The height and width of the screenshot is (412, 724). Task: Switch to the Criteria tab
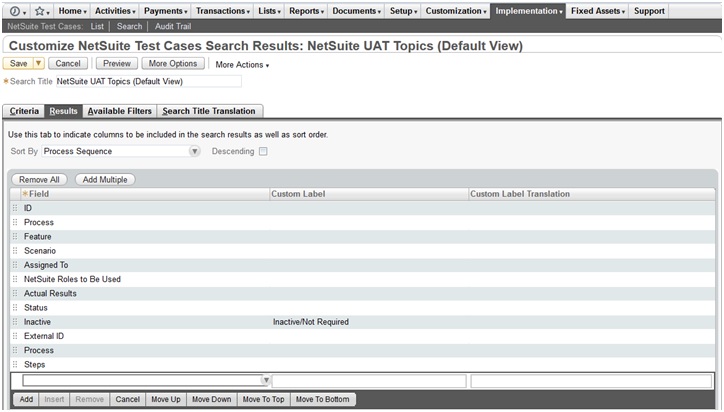24,111
